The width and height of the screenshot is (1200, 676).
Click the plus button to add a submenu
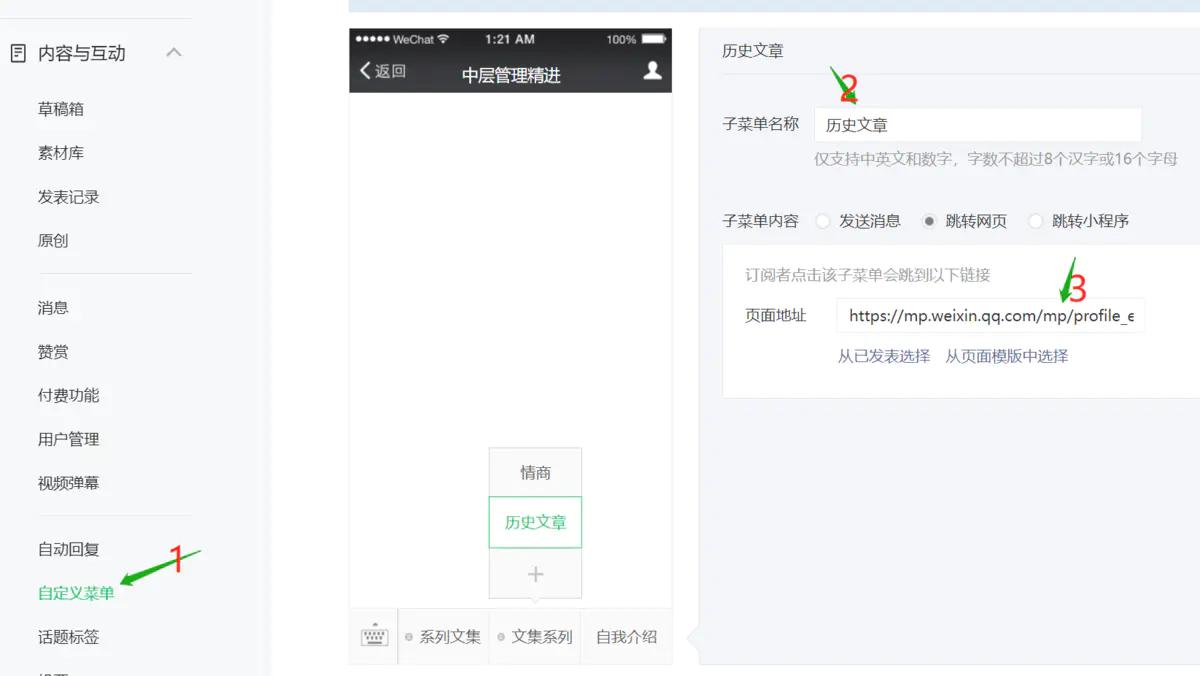coord(535,573)
